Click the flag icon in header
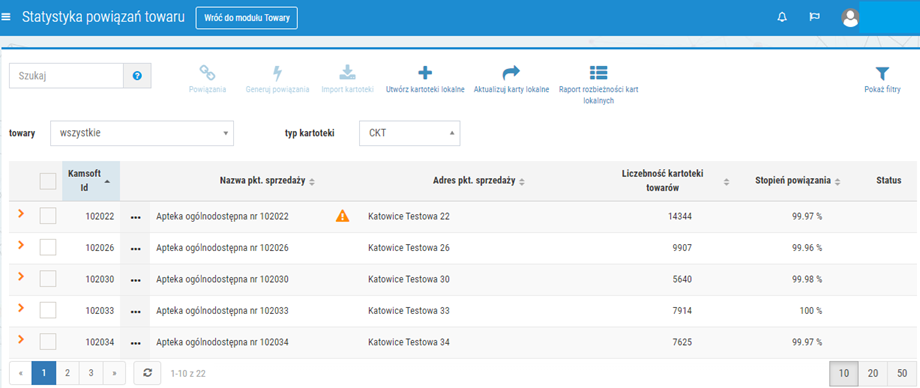This screenshot has width=920, height=388. tap(814, 17)
